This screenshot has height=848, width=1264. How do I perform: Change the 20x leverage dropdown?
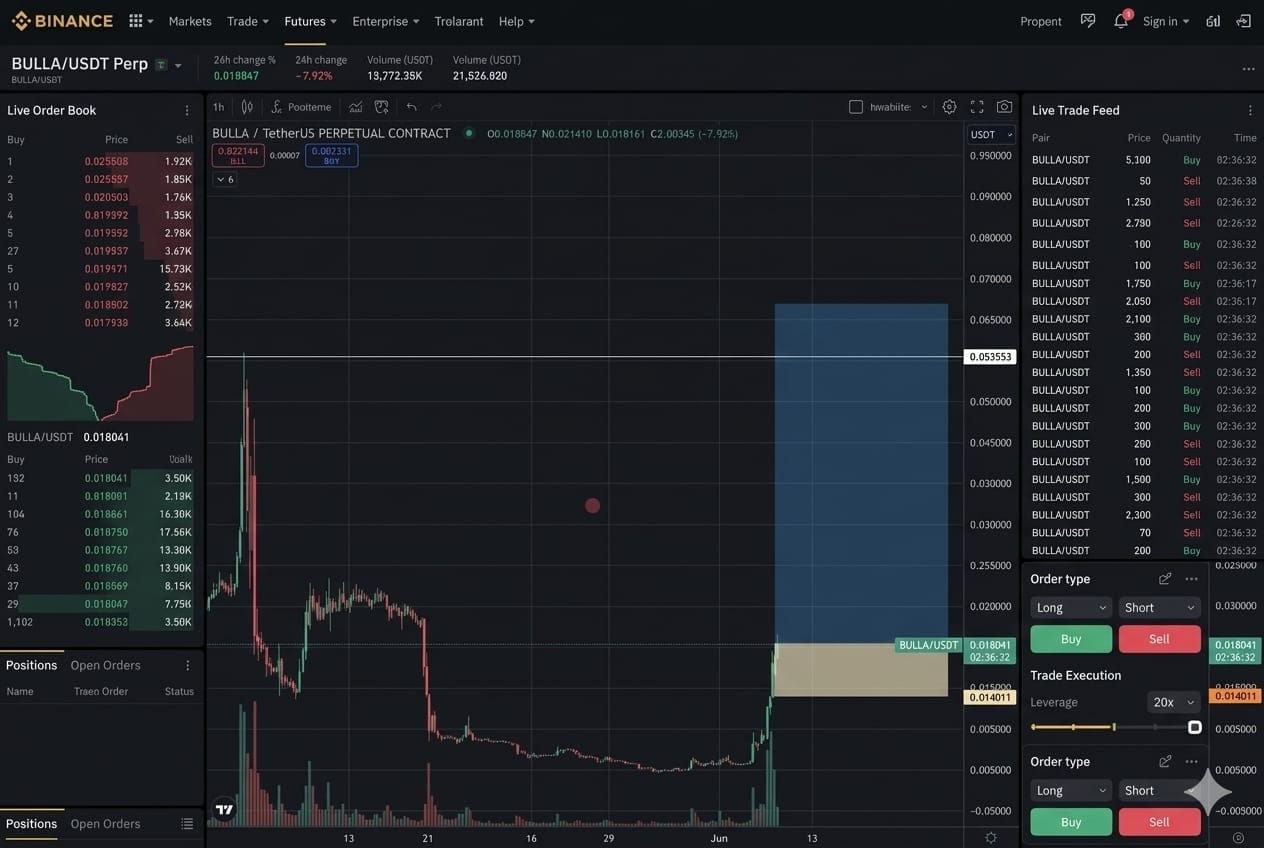(1174, 702)
